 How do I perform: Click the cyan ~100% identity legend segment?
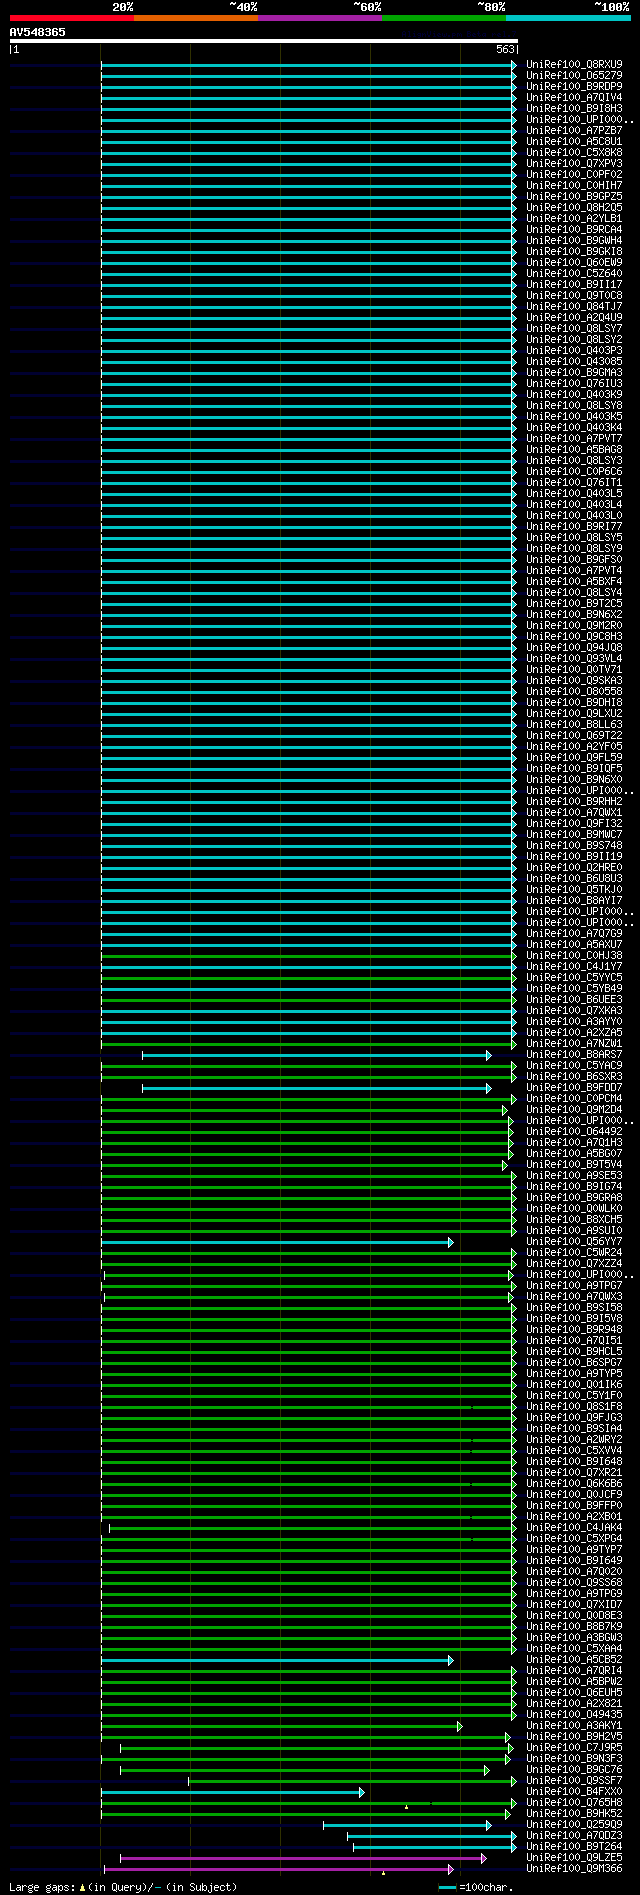coord(567,18)
